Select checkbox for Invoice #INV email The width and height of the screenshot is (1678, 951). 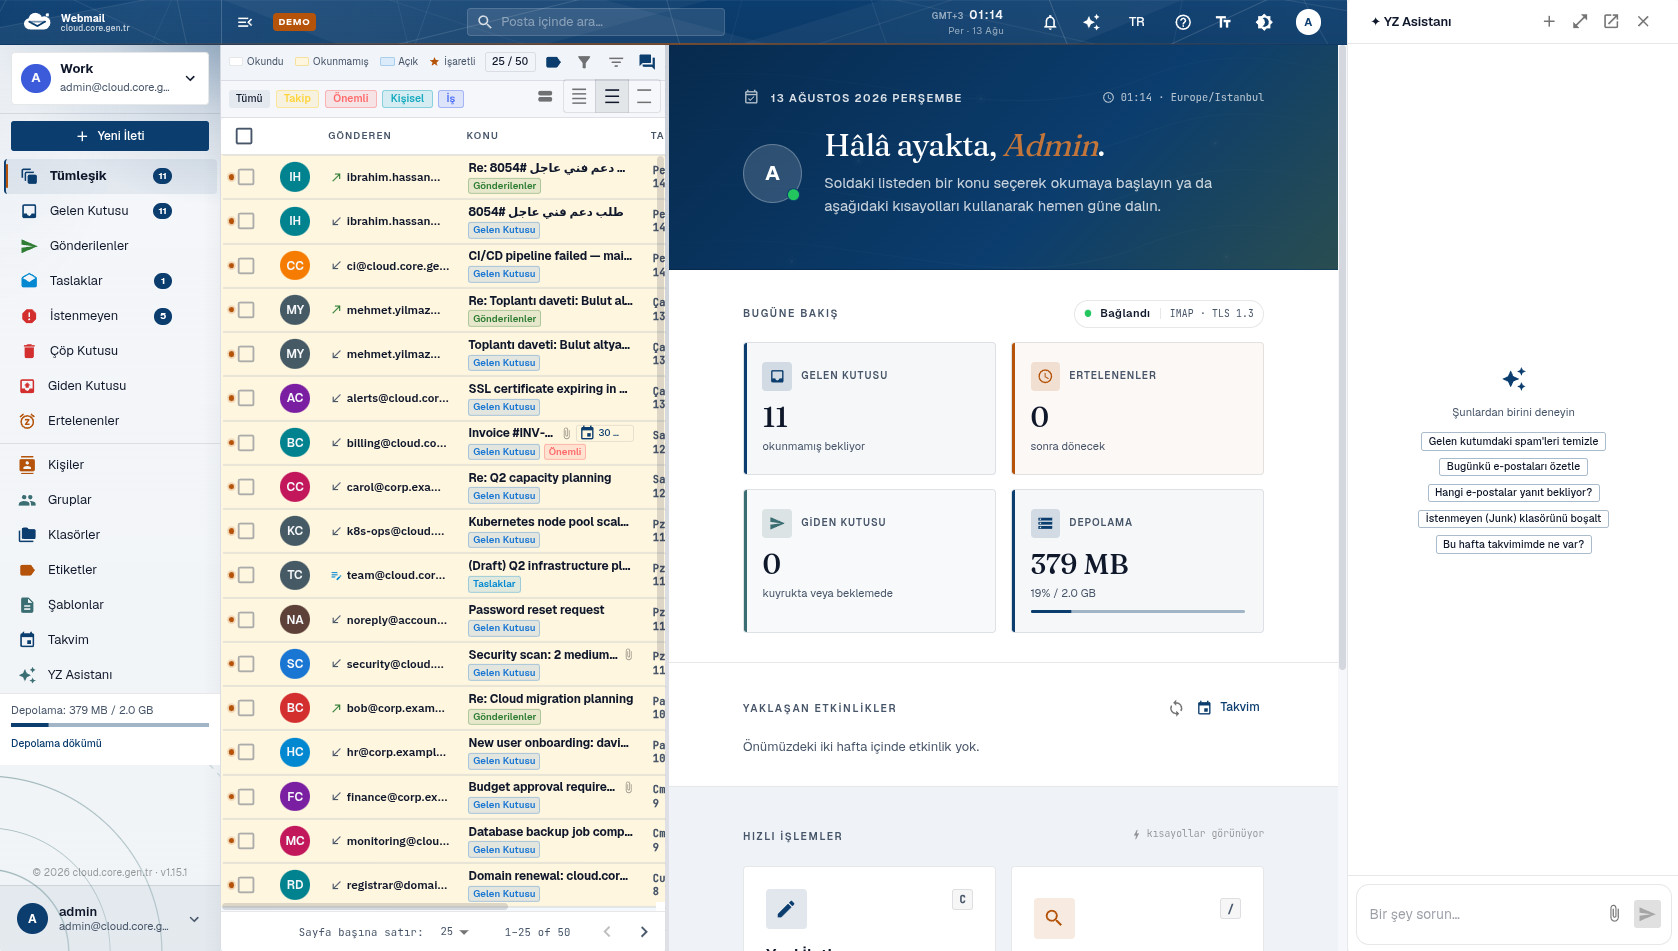point(246,443)
